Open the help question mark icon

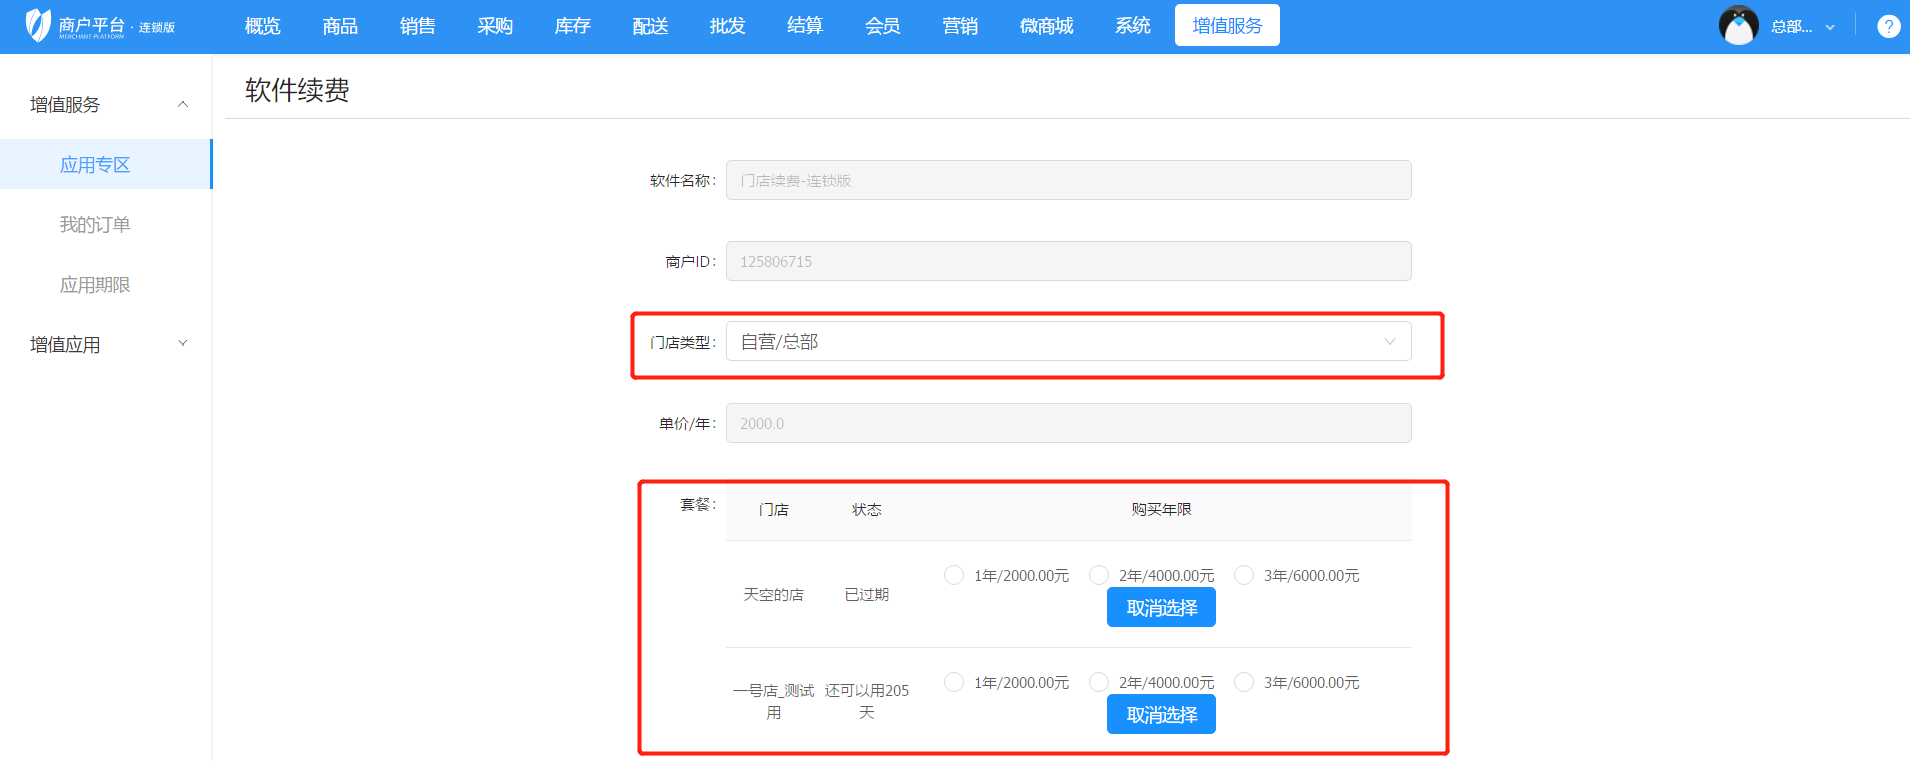[1888, 27]
